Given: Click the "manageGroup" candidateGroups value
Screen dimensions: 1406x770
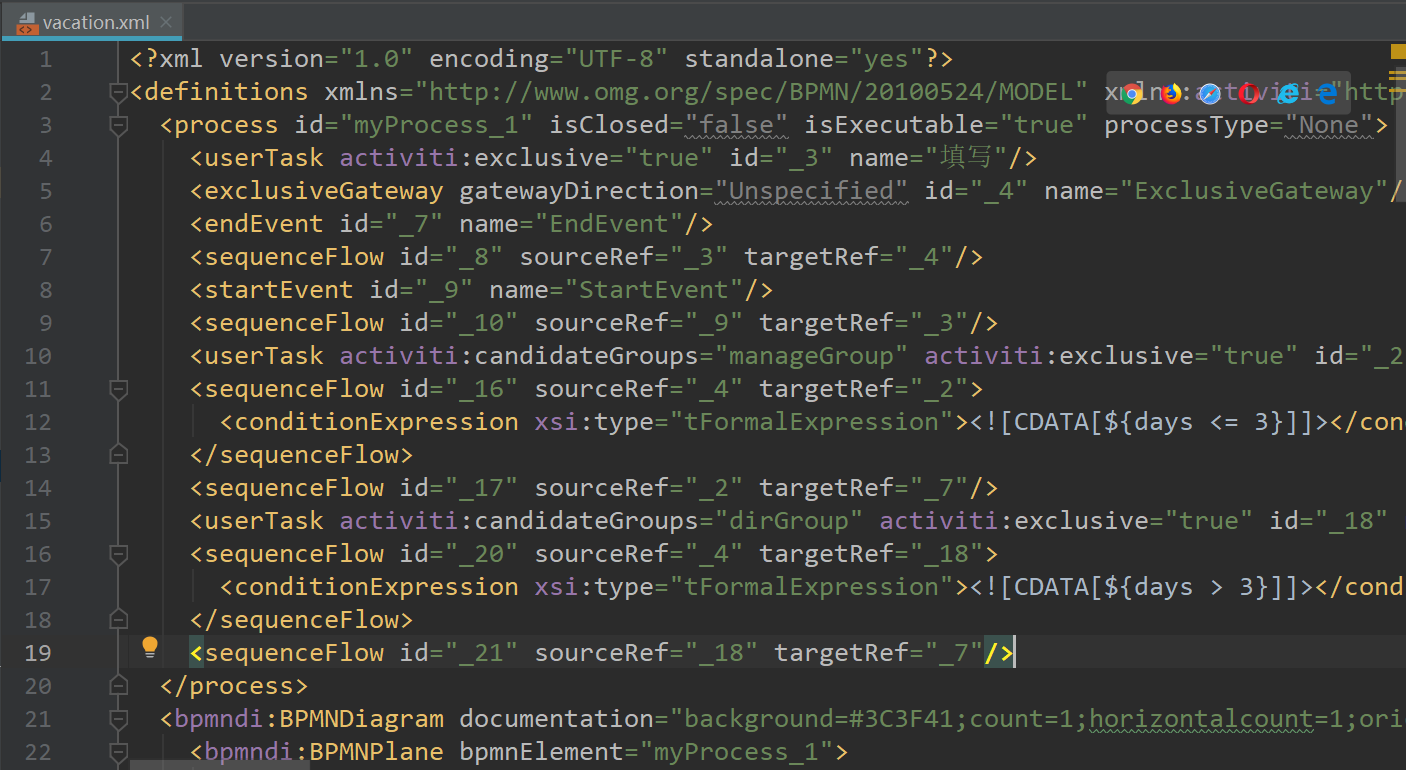Looking at the screenshot, I should pos(810,356).
